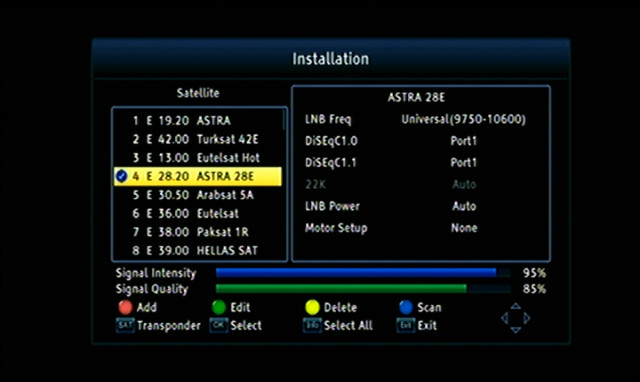Screen dimensions: 640x382
Task: Select satellite 6 E 36.00 Eutelsat
Action: [197, 213]
